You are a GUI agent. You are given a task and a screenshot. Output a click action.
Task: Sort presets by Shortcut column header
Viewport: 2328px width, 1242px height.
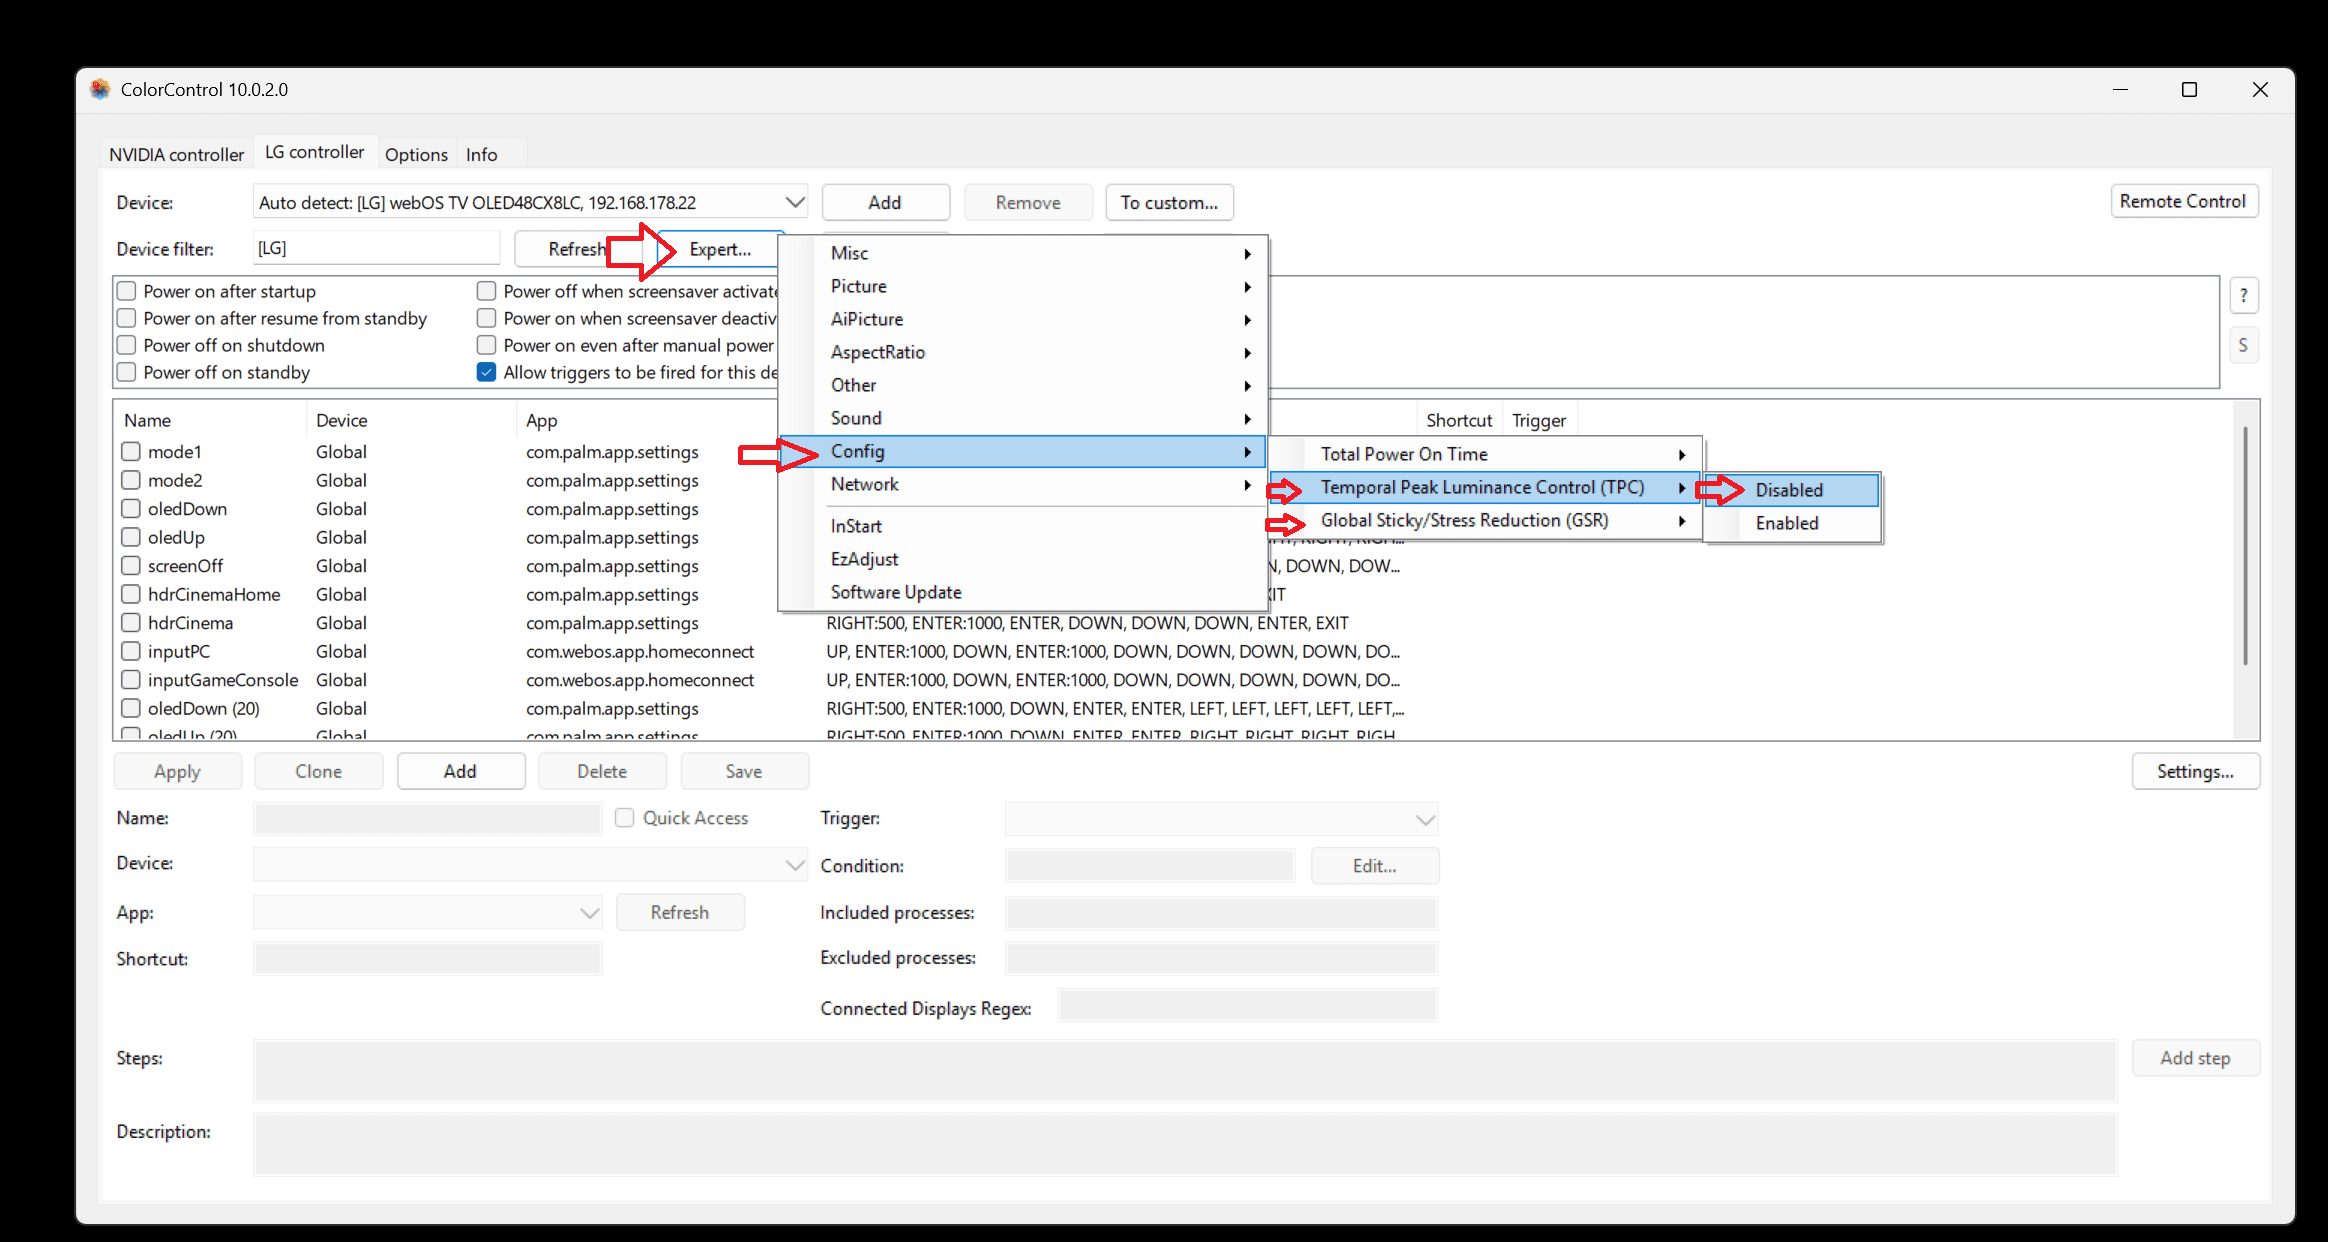click(1458, 420)
